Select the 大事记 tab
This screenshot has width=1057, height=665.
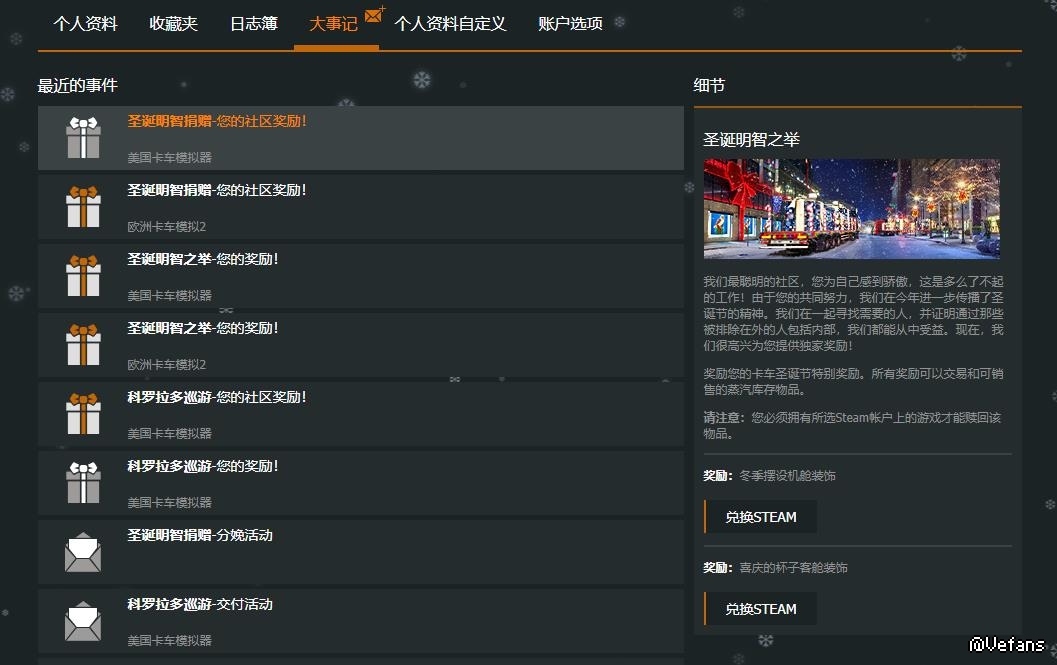tap(332, 24)
